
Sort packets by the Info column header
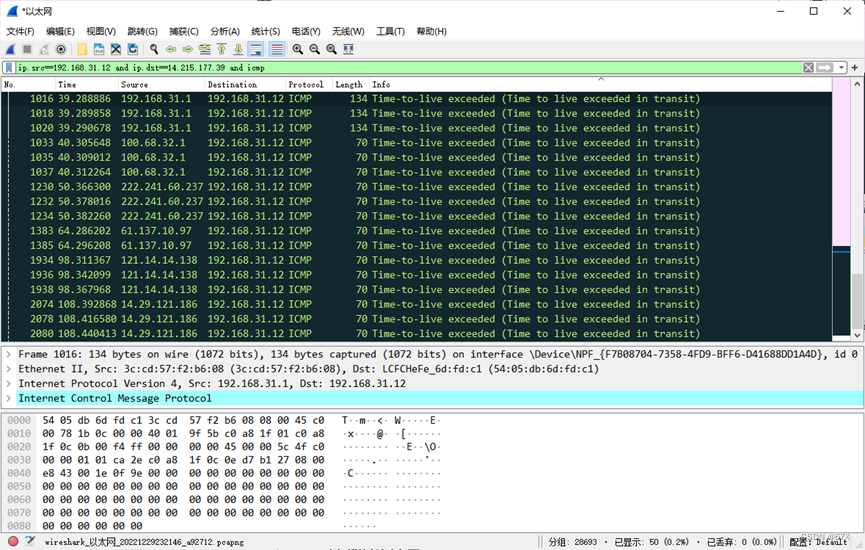pos(600,84)
